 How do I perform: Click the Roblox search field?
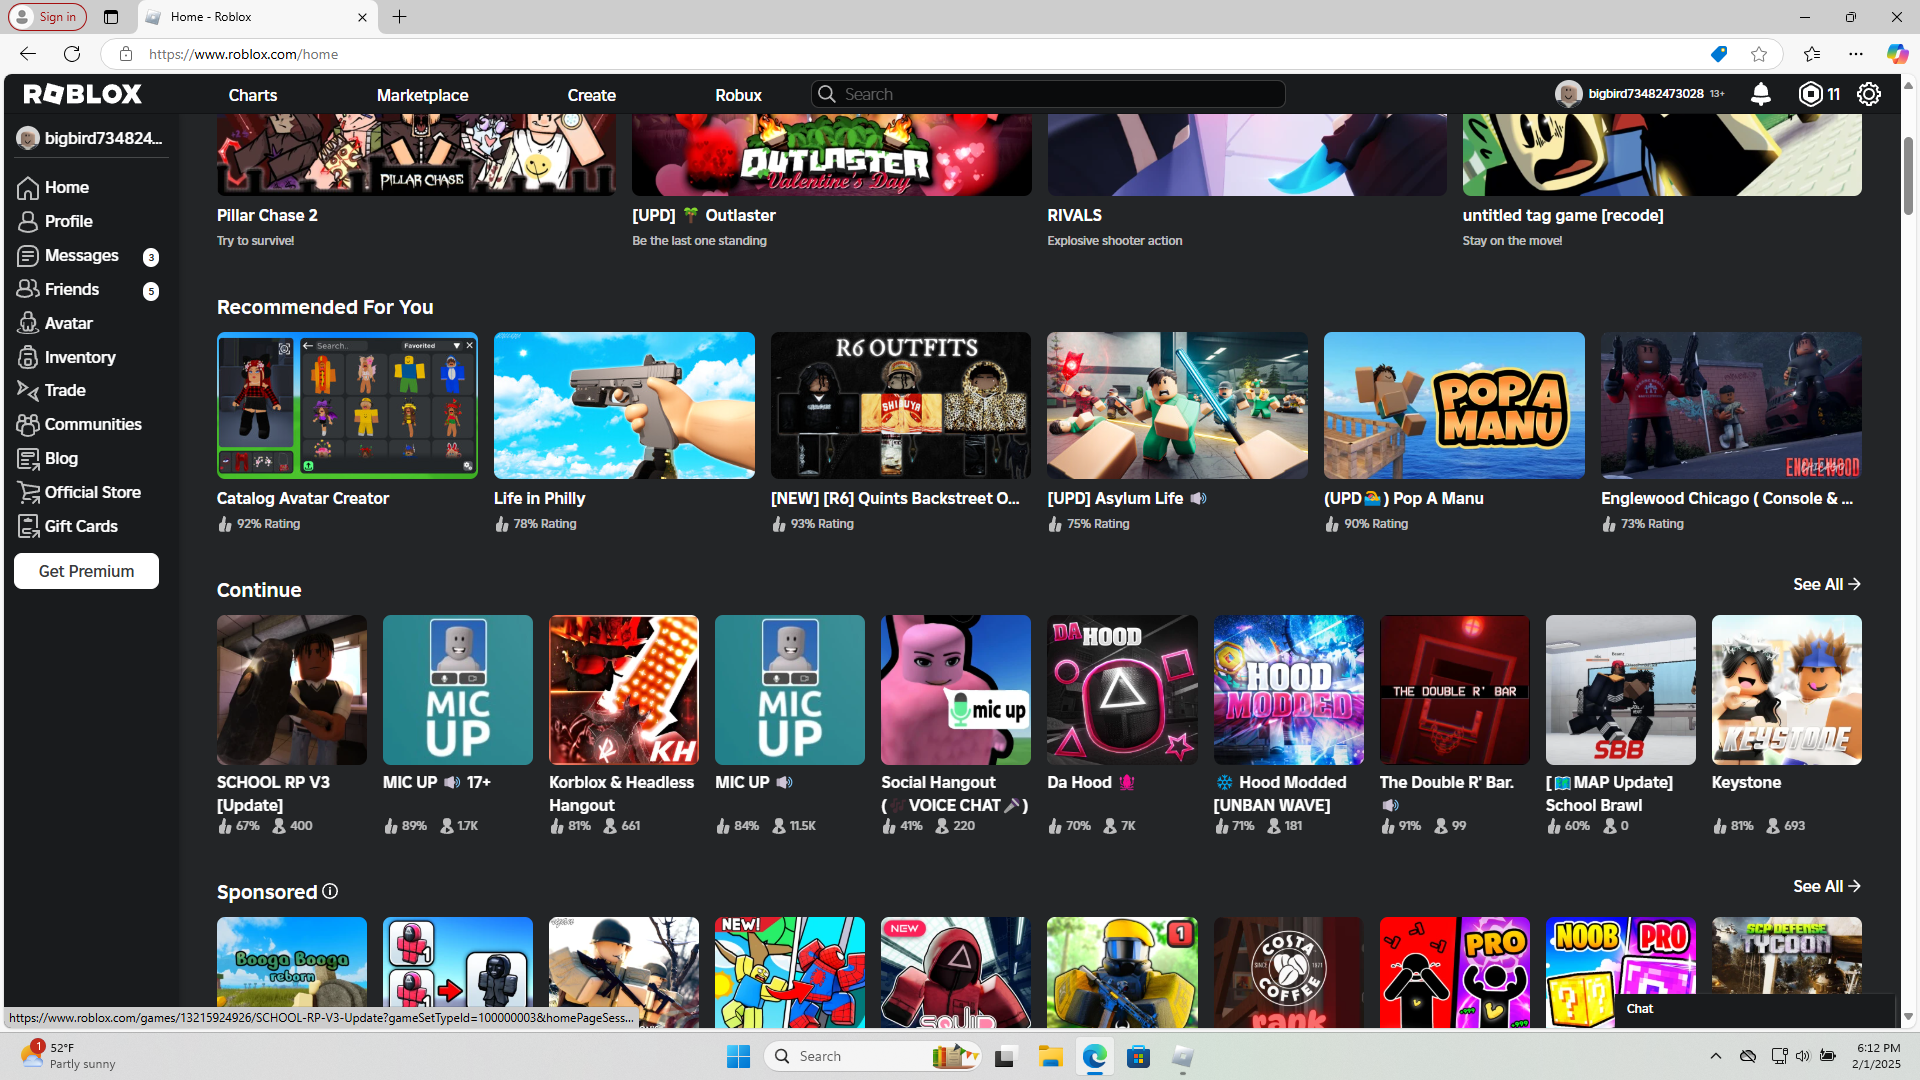point(1048,94)
